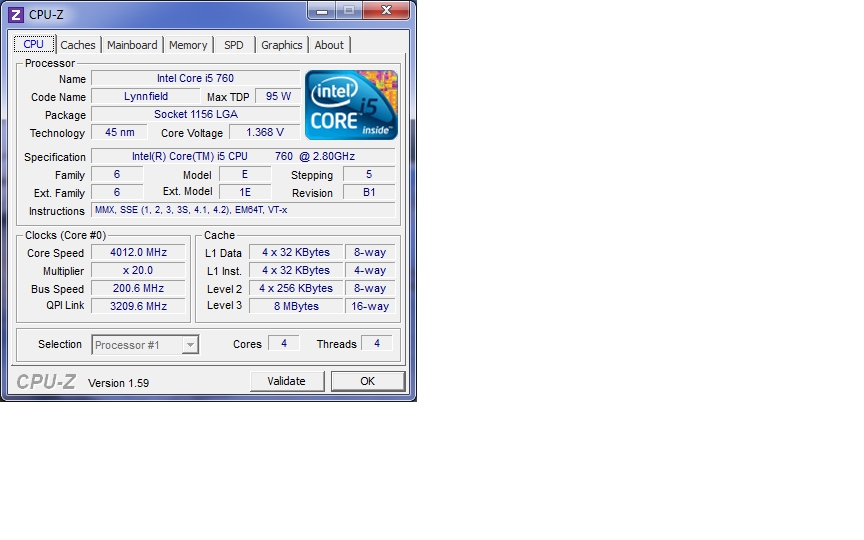Click the Code Name value Lynnfield
Screen dimensions: 864x540
pyautogui.click(x=146, y=96)
